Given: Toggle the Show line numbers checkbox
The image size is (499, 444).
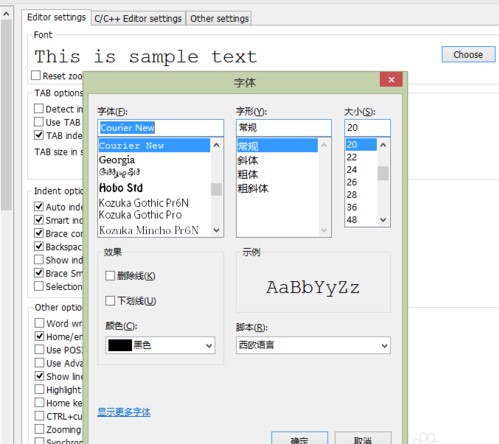Looking at the screenshot, I should point(39,376).
